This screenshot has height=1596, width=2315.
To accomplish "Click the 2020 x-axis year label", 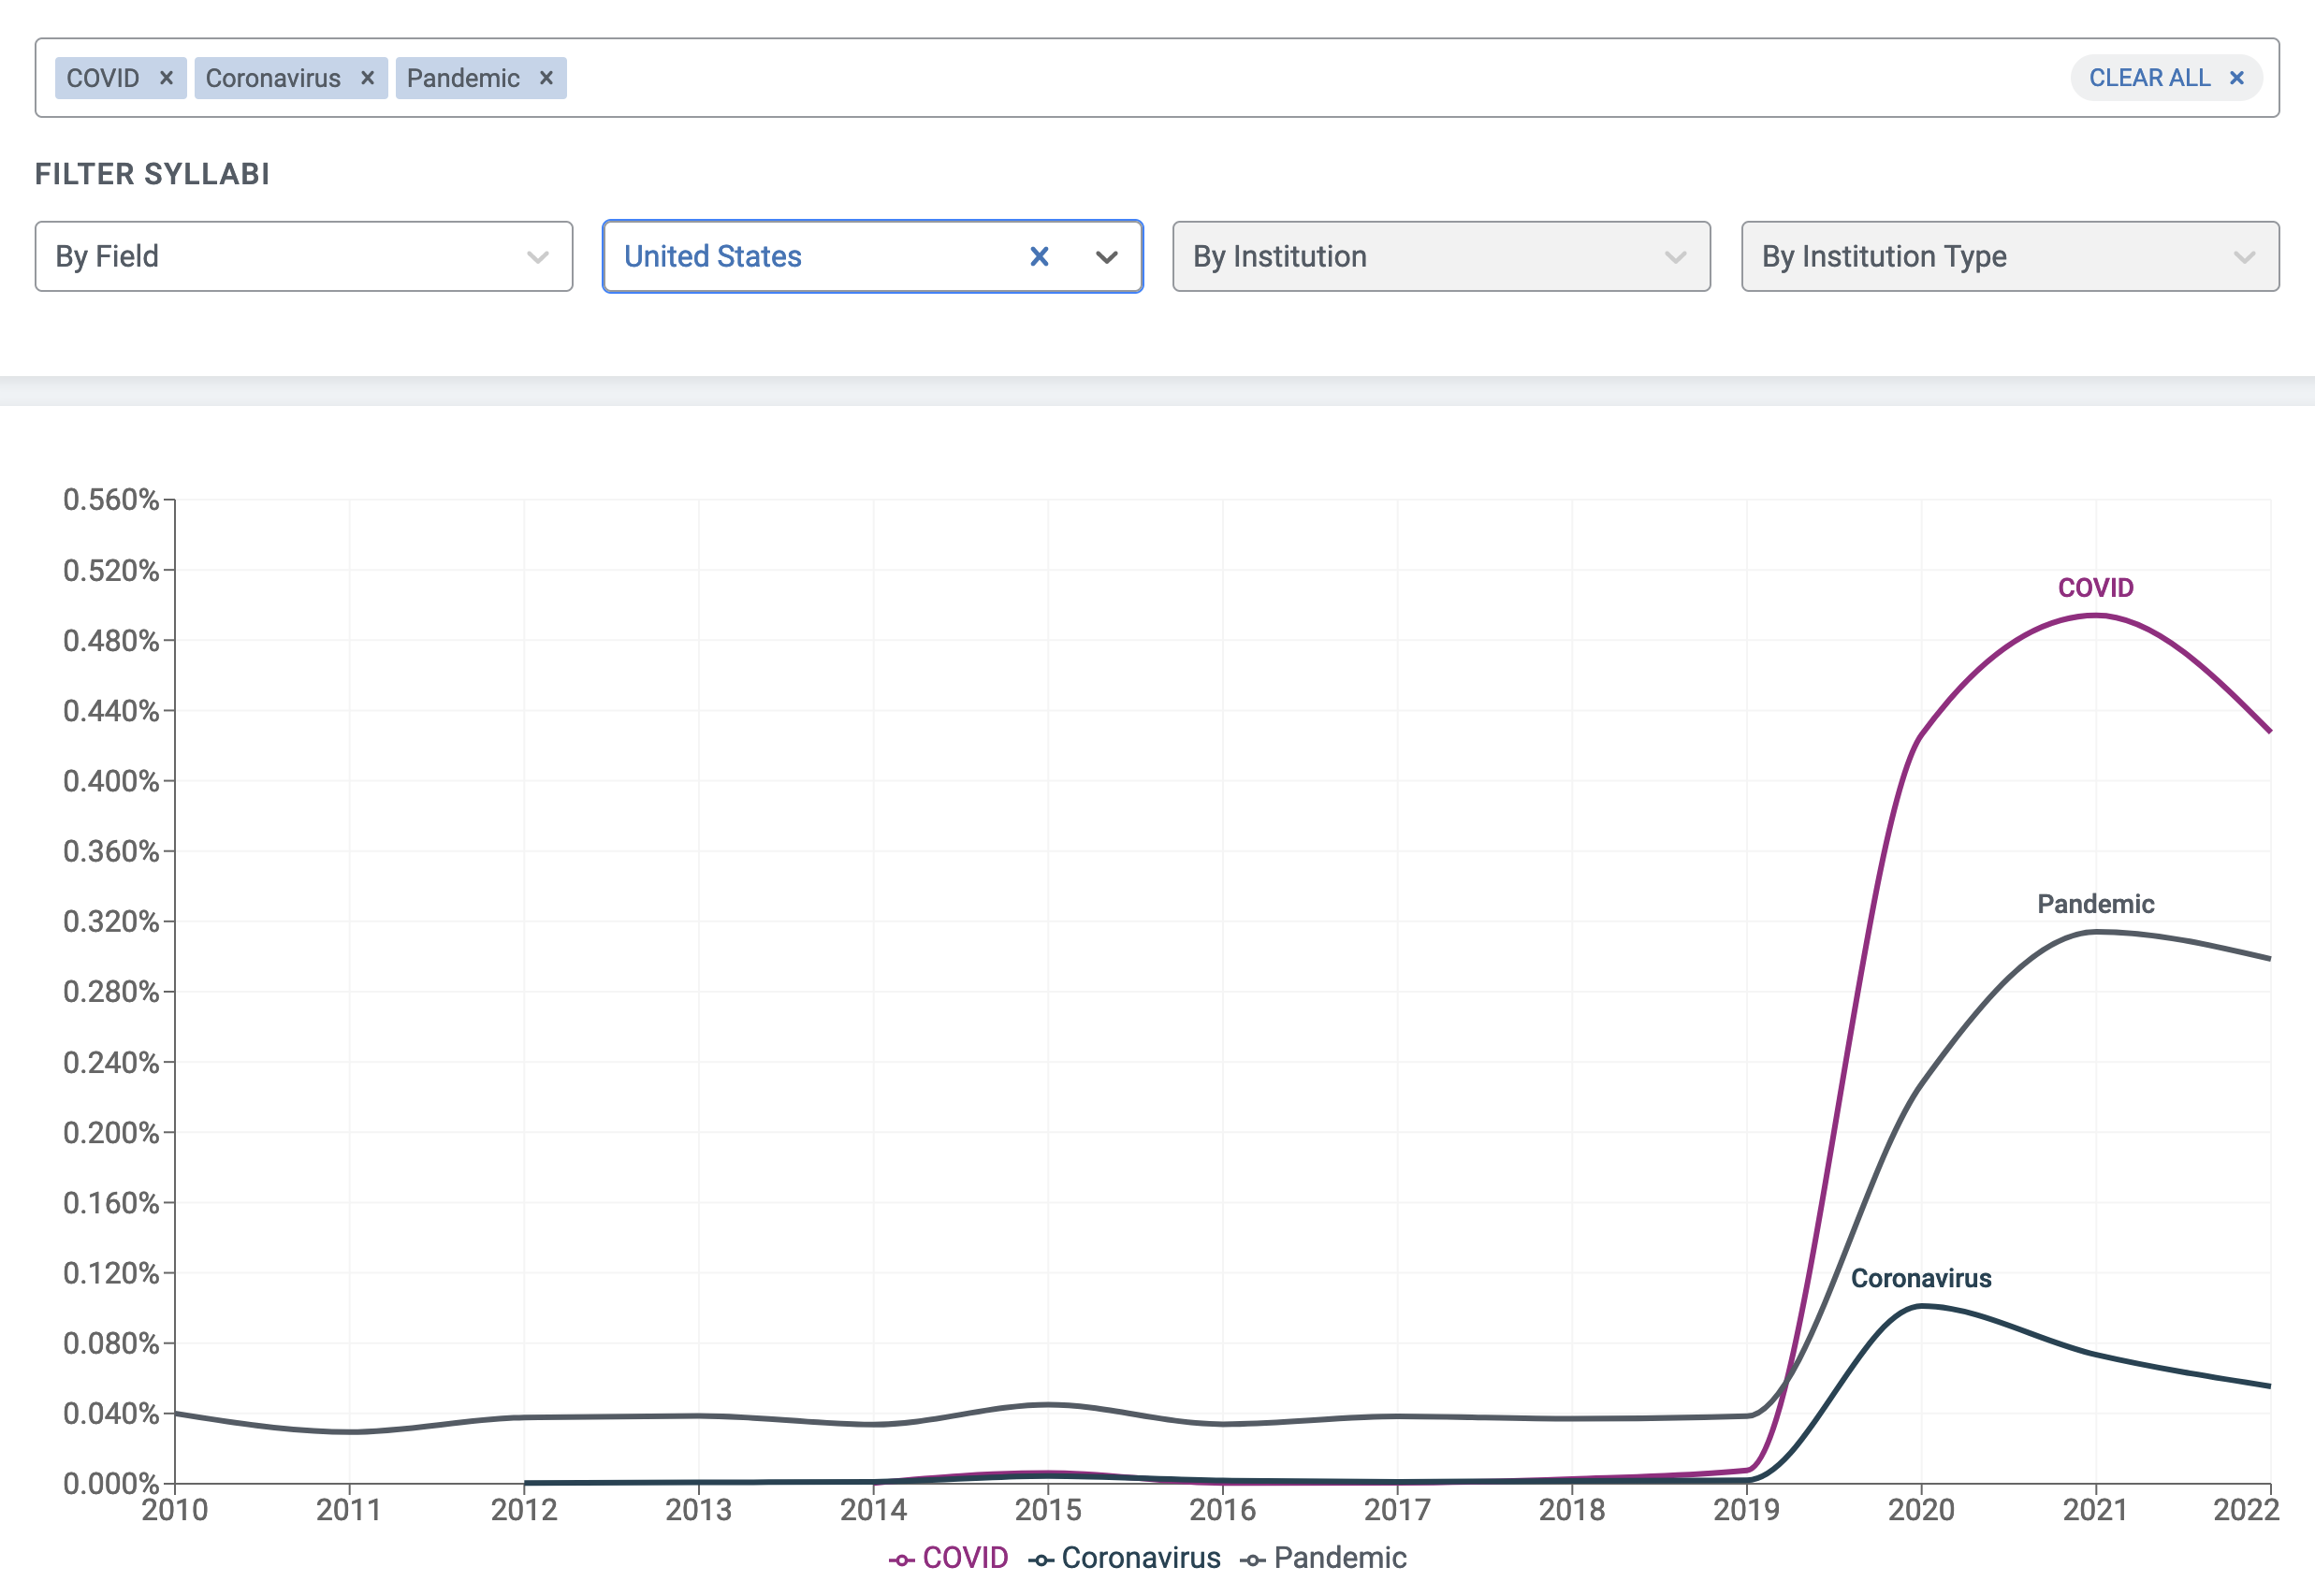I will click(x=1921, y=1510).
